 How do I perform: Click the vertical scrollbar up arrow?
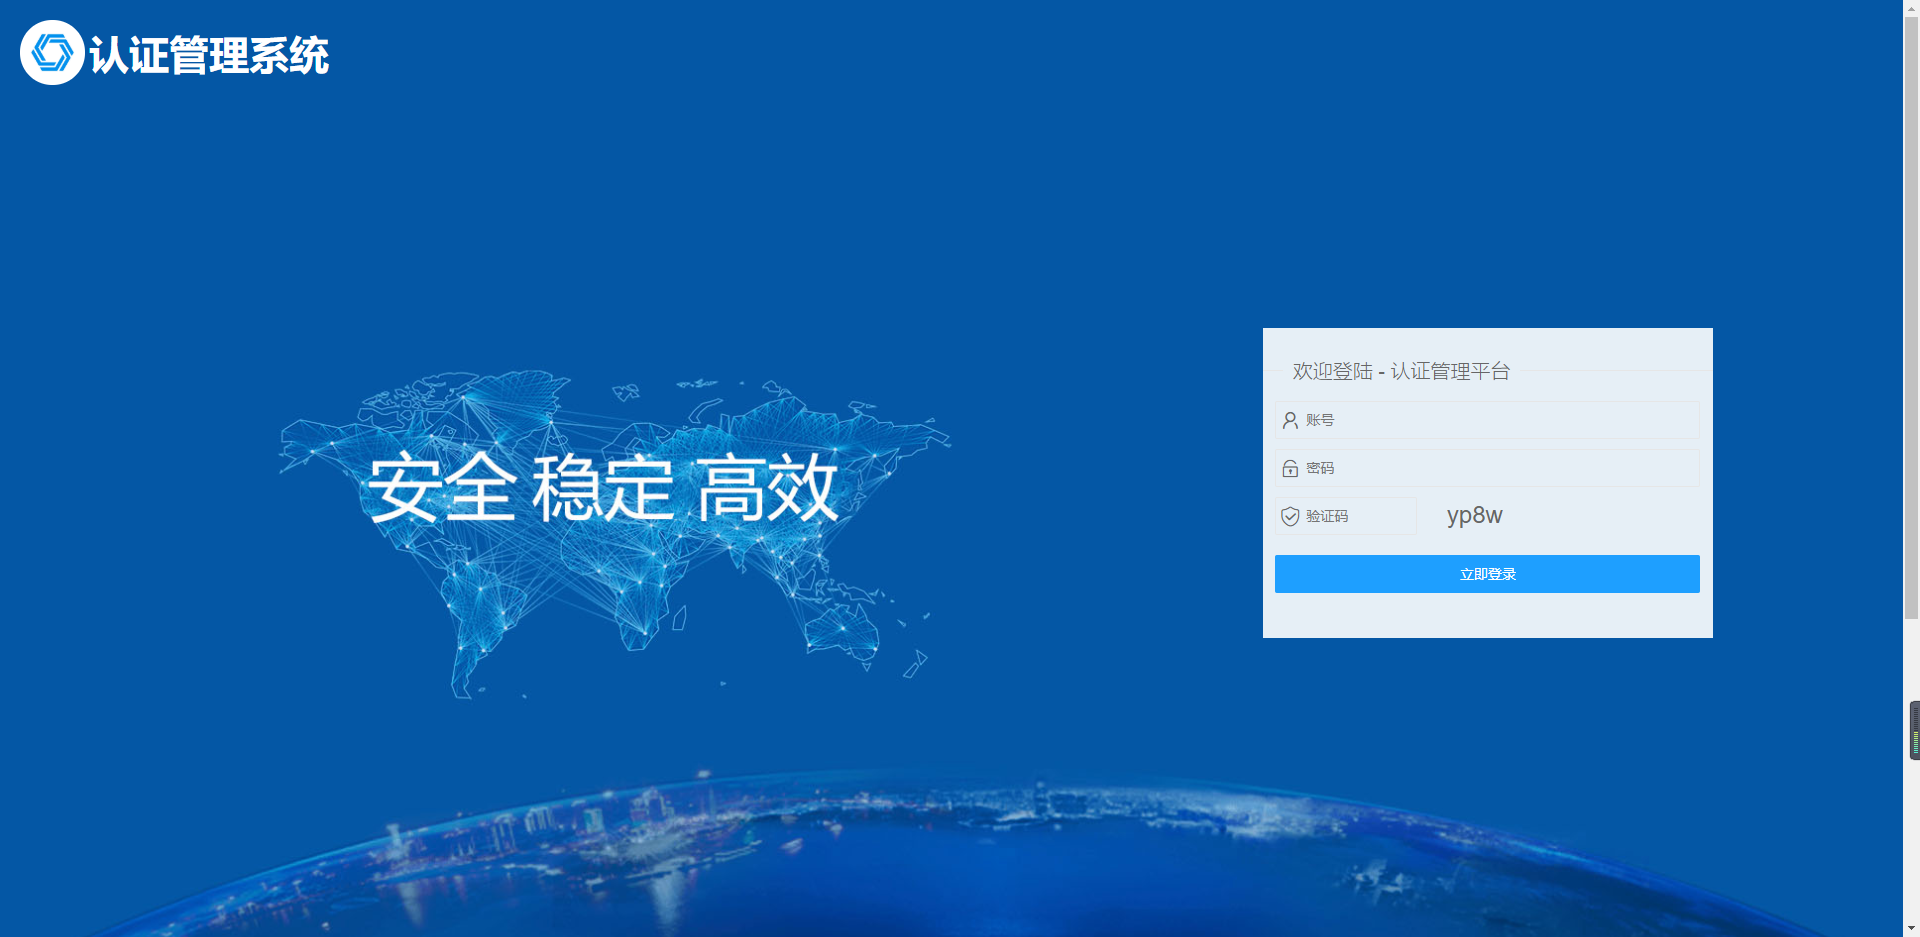pyautogui.click(x=1911, y=8)
